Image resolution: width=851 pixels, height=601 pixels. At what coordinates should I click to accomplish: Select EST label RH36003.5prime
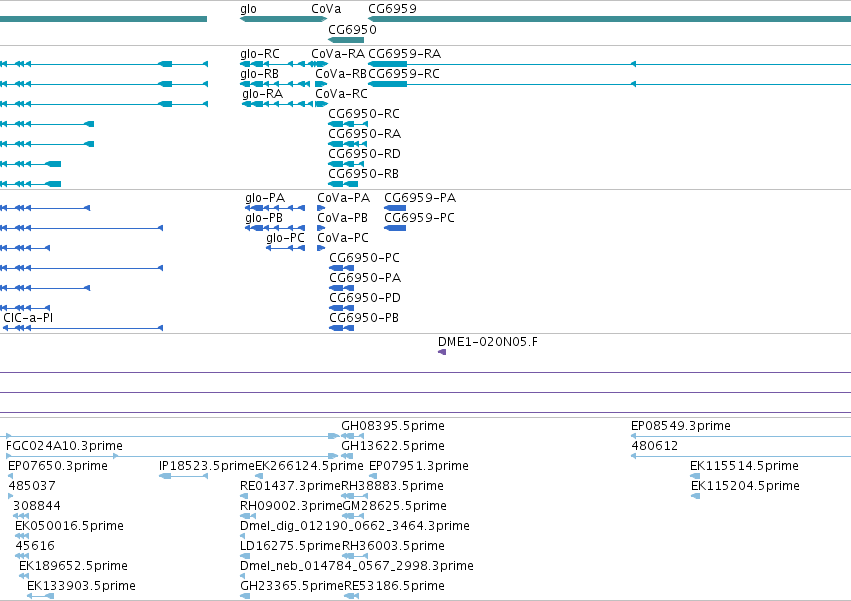tap(393, 546)
